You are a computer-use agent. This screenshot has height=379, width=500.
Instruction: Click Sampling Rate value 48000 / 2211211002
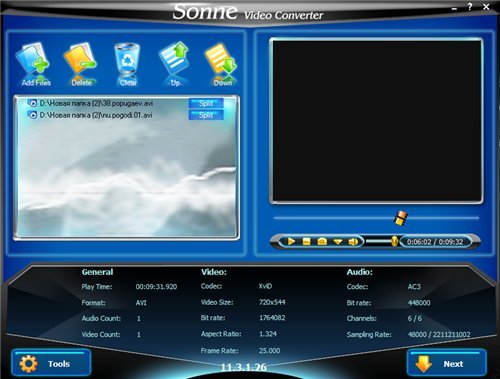(439, 334)
